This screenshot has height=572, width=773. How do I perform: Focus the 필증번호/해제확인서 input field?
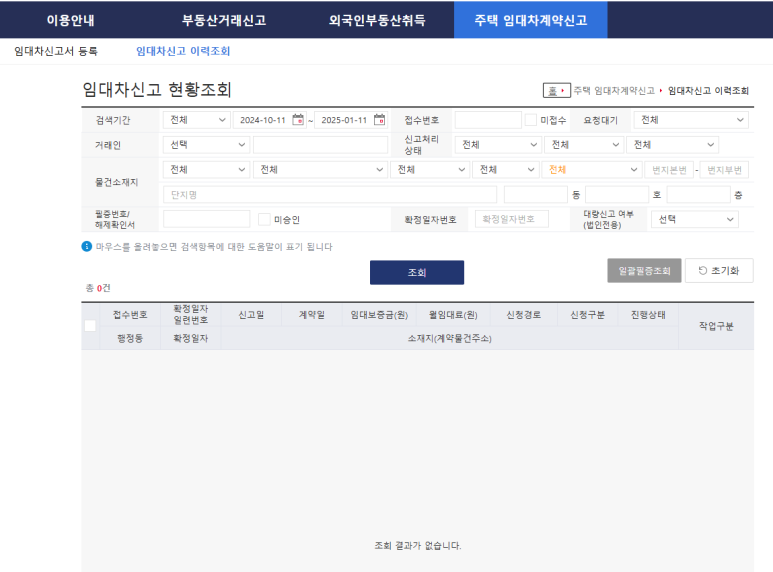pos(207,219)
